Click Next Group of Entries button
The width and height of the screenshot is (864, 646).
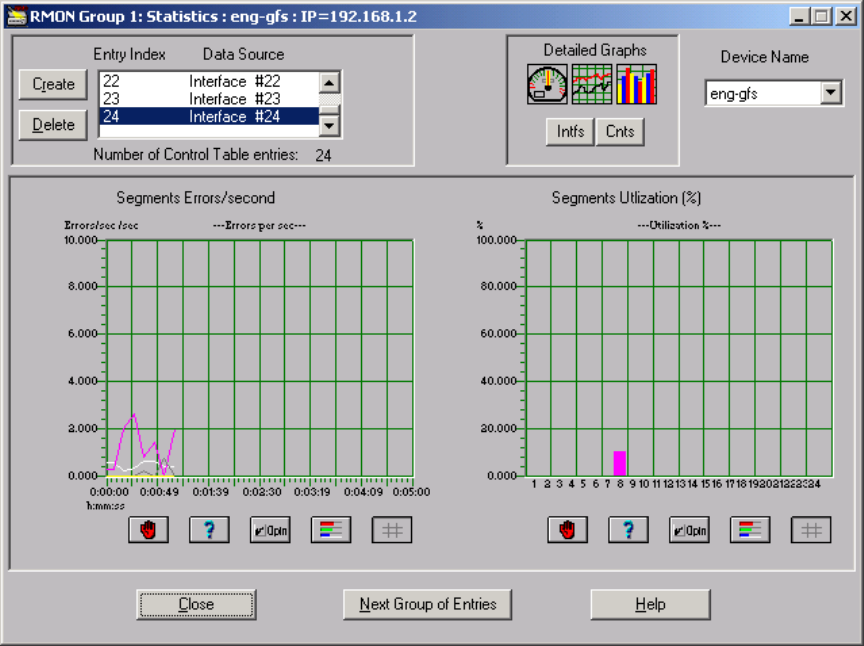427,604
